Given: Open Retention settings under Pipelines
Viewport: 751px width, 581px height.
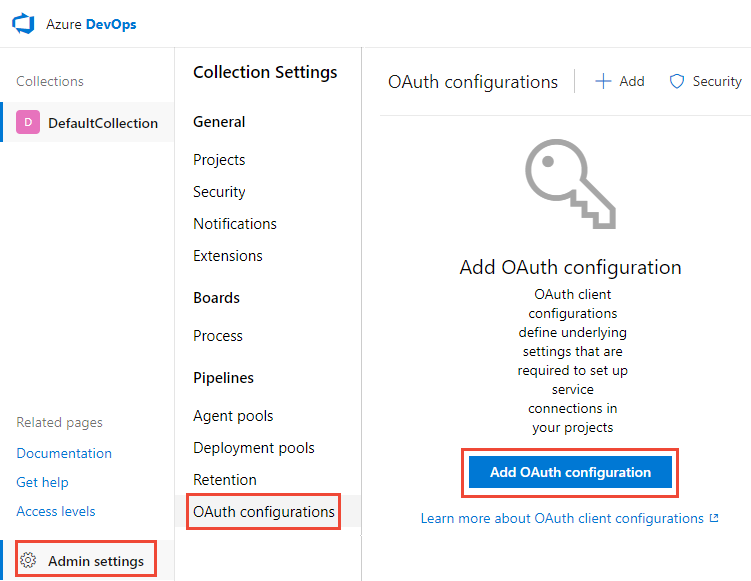Looking at the screenshot, I should [x=225, y=480].
